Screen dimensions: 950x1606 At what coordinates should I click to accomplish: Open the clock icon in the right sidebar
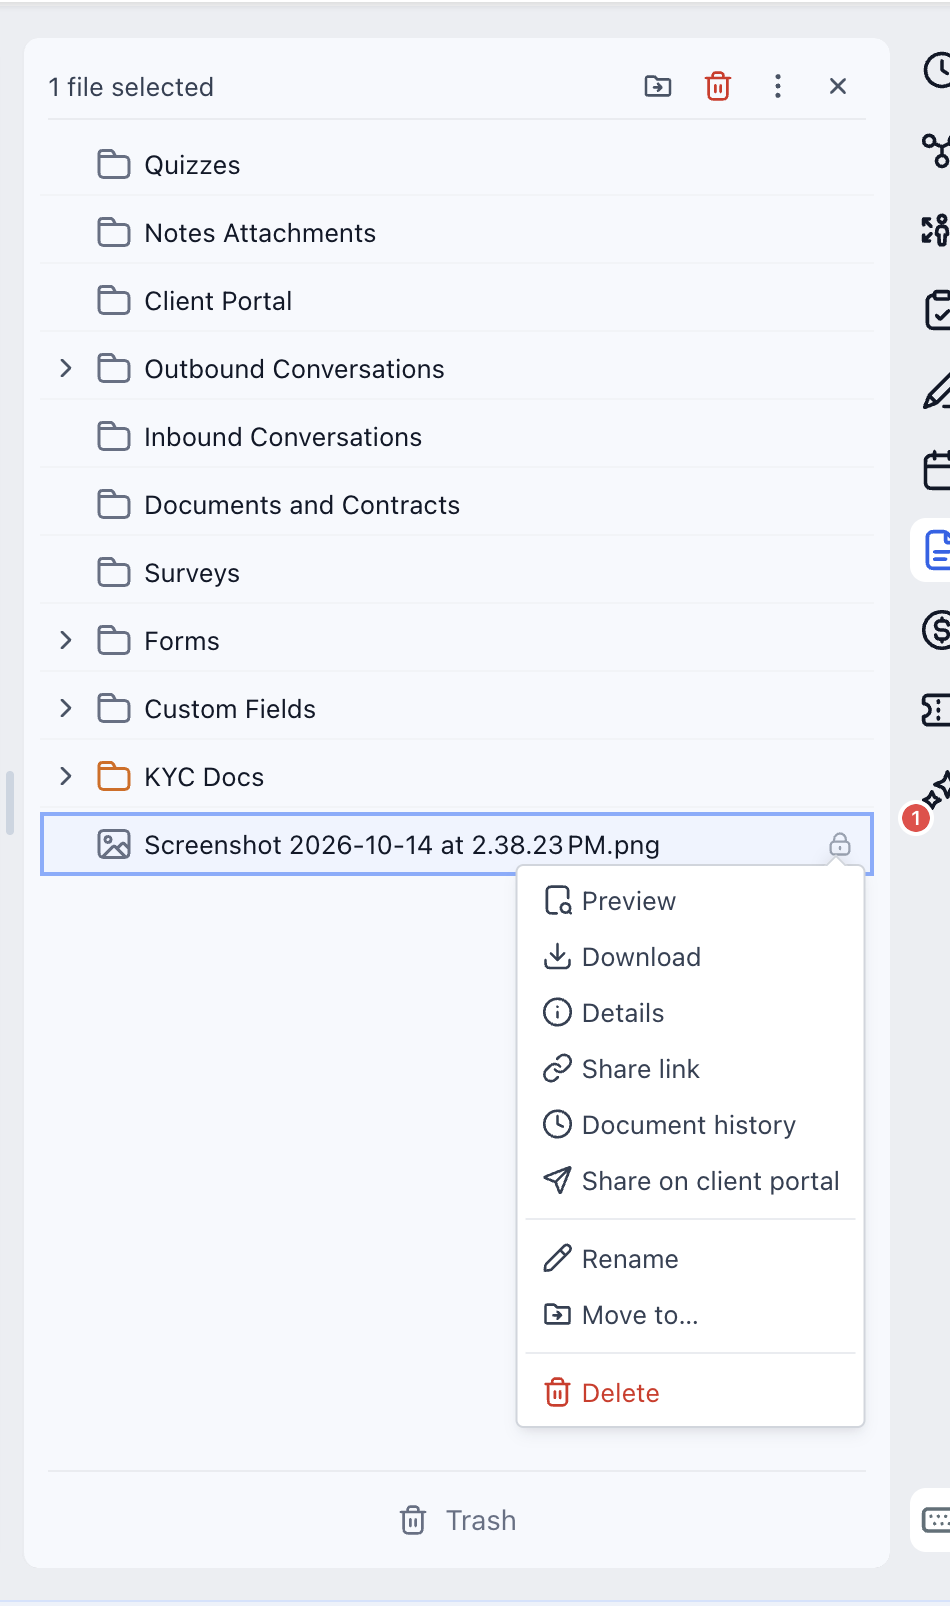tap(937, 70)
